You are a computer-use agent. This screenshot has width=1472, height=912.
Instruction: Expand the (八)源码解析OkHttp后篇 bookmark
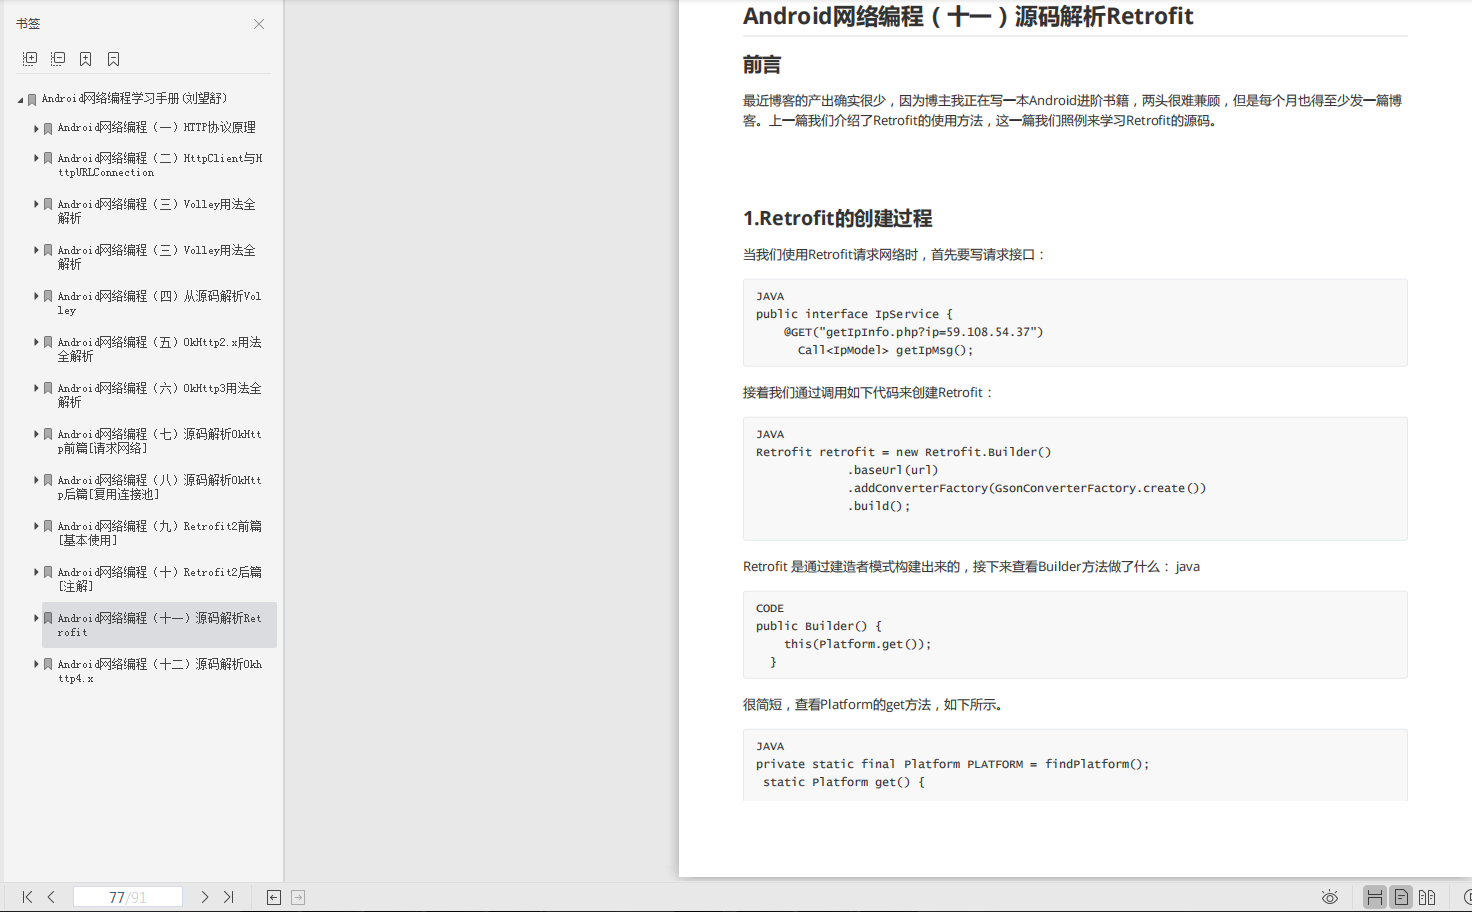pyautogui.click(x=36, y=480)
